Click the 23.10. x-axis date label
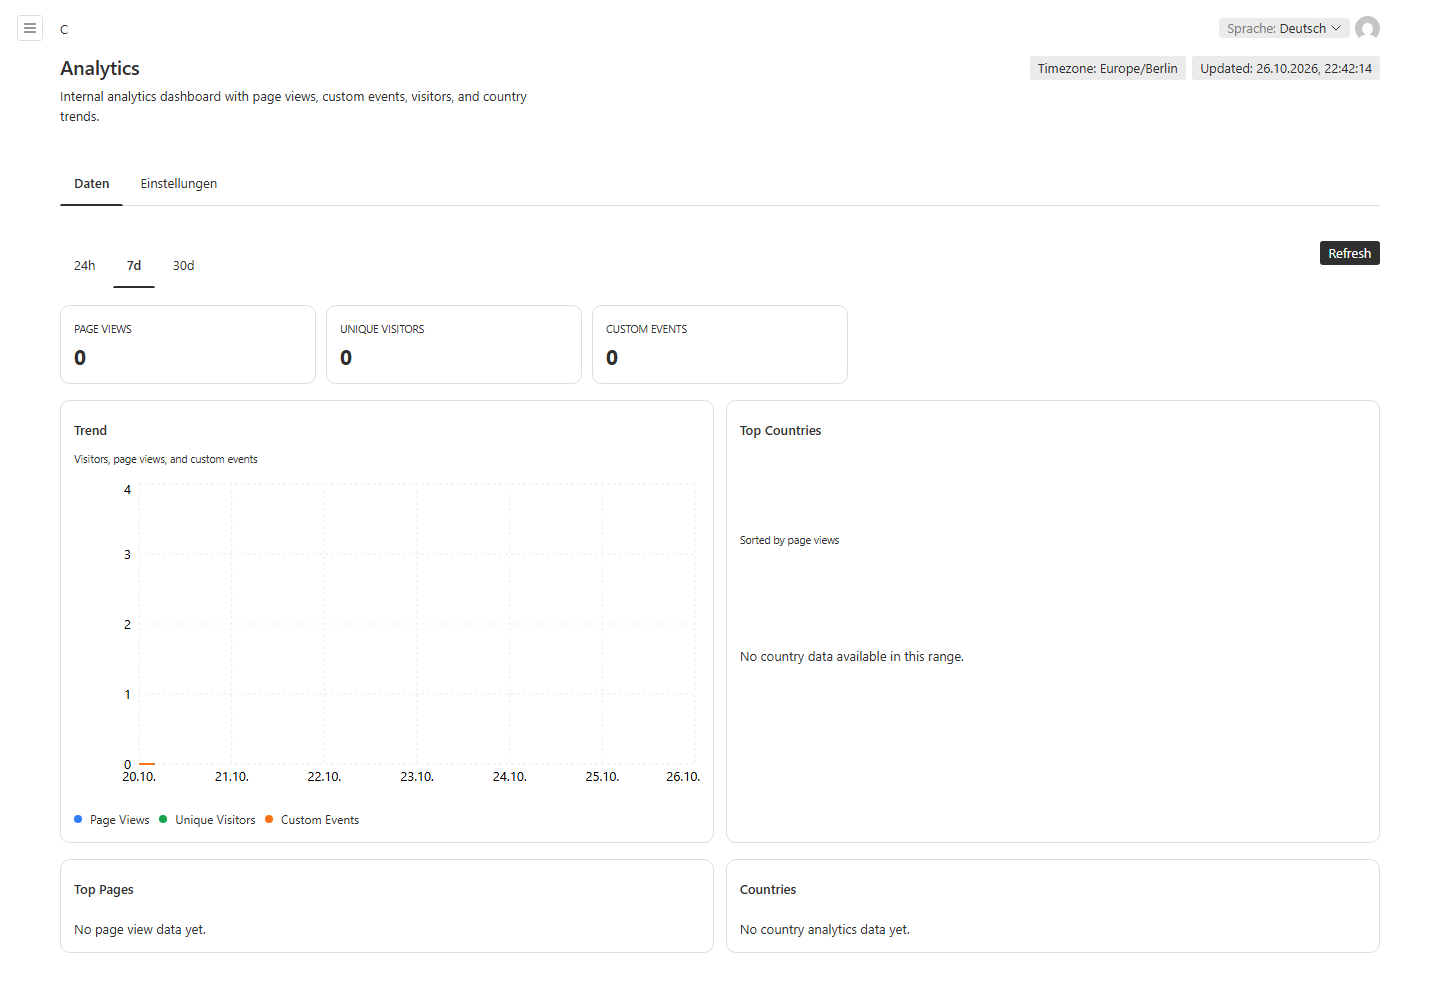1440x1000 pixels. pos(417,777)
